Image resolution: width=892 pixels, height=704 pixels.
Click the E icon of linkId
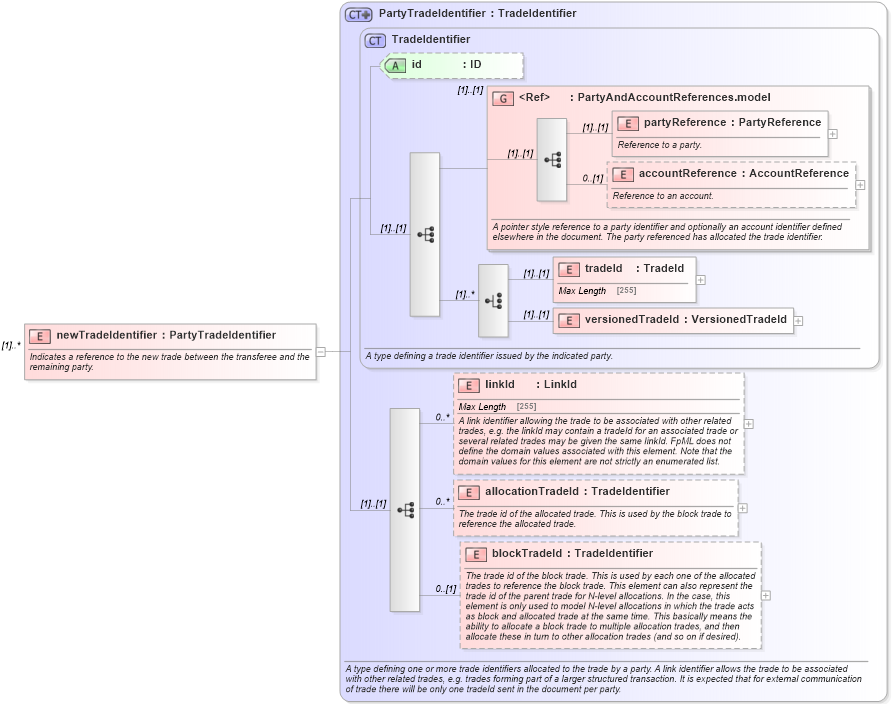pyautogui.click(x=468, y=386)
